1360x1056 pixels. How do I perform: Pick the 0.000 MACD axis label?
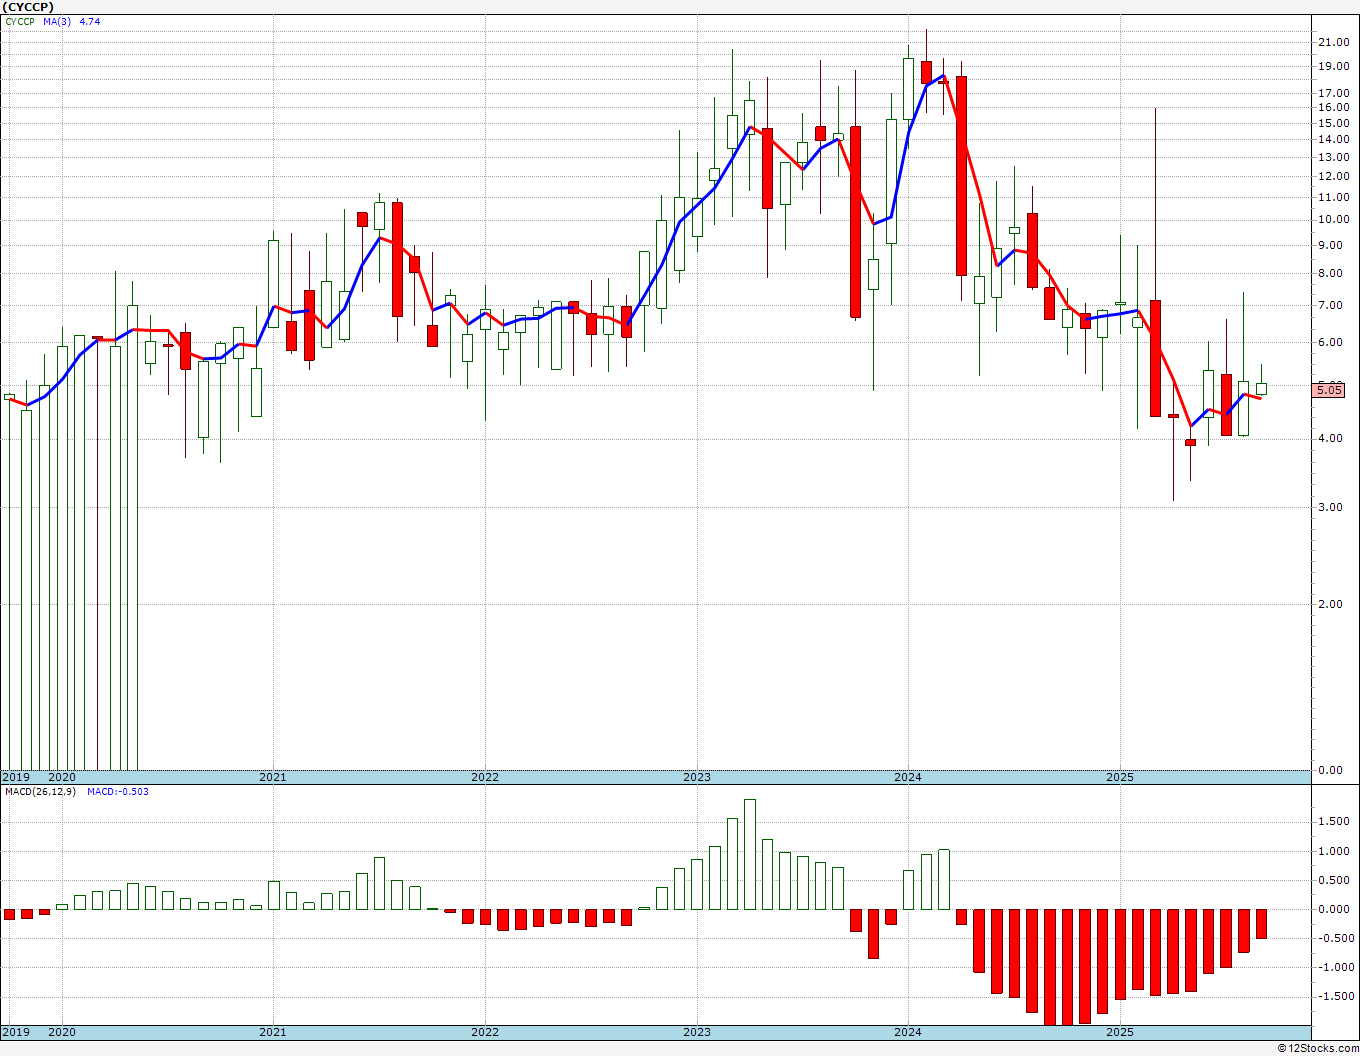pos(1334,910)
